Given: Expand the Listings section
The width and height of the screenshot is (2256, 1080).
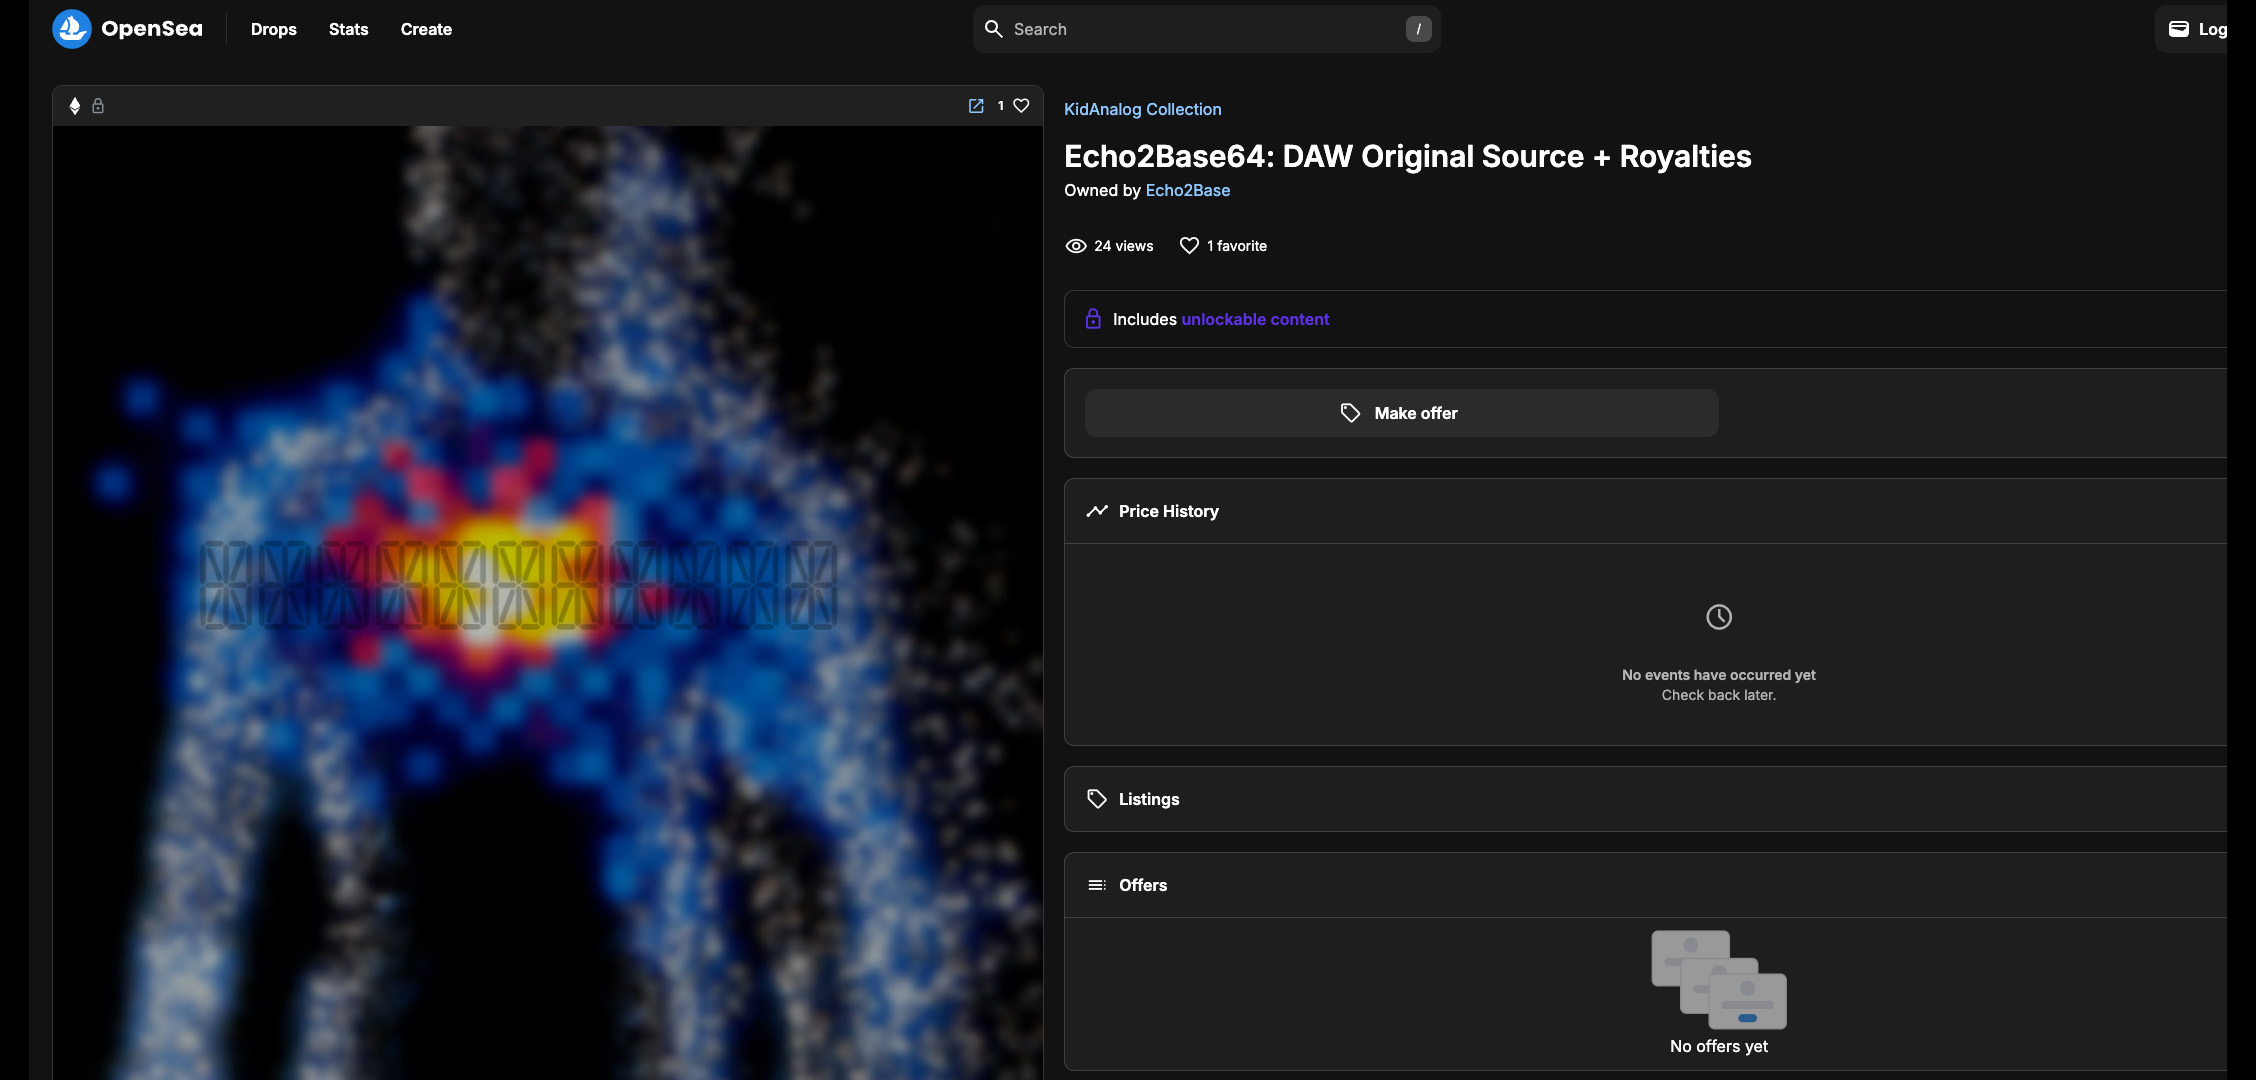Looking at the screenshot, I should [x=1645, y=799].
